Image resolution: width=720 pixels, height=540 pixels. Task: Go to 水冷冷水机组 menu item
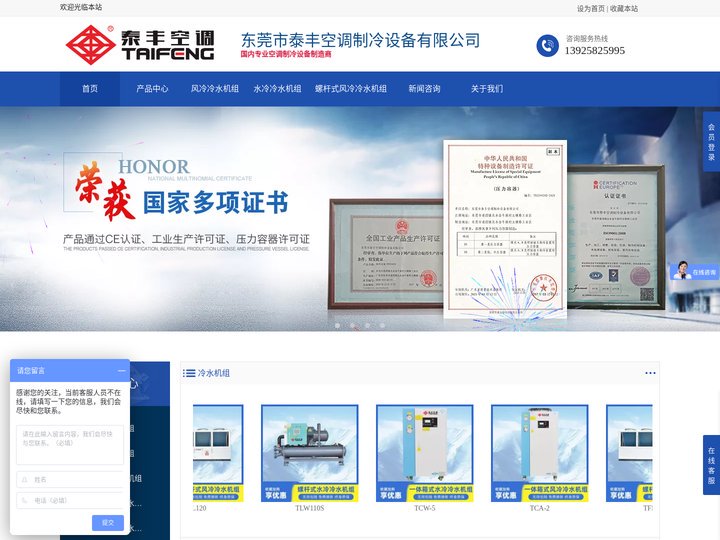pyautogui.click(x=277, y=89)
